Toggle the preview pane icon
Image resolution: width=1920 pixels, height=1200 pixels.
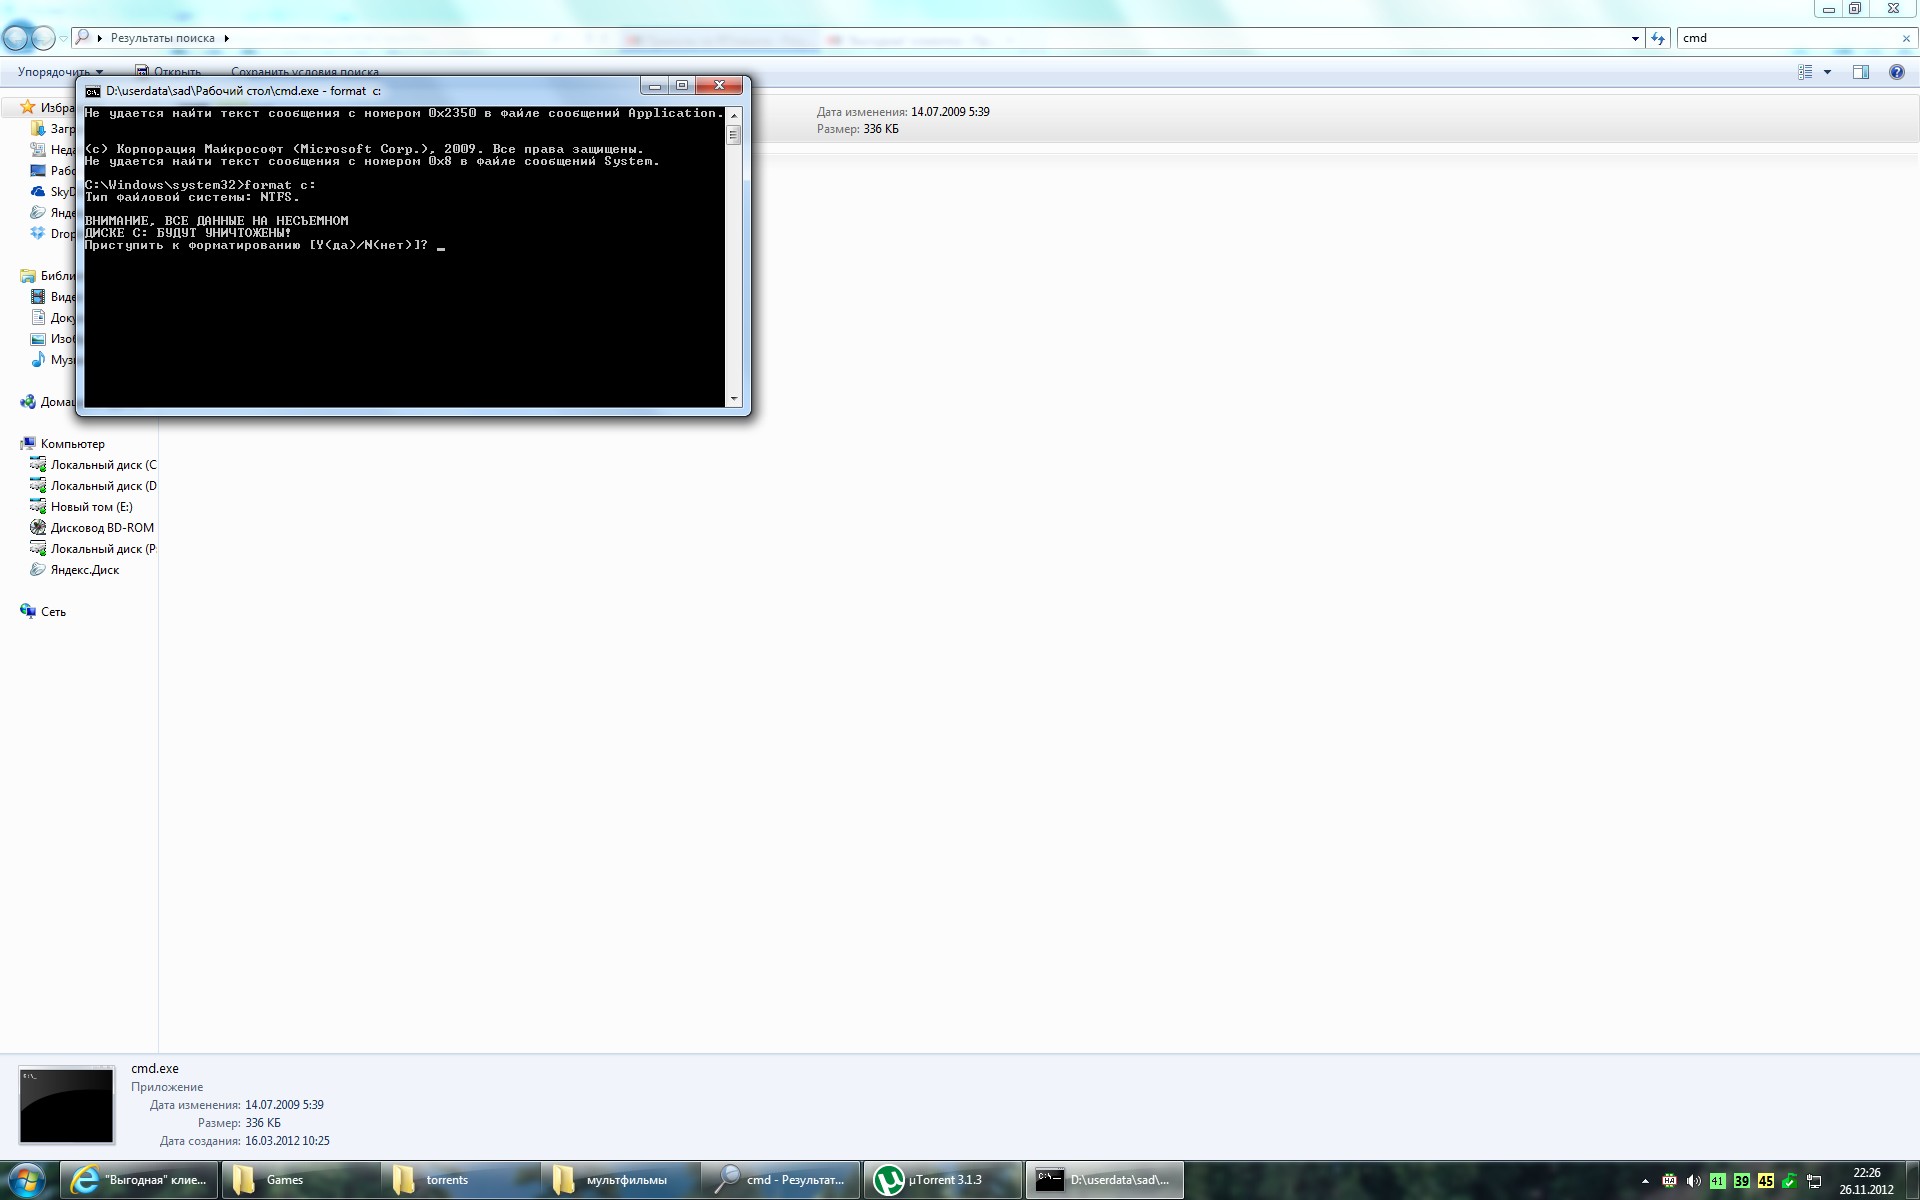pos(1860,72)
